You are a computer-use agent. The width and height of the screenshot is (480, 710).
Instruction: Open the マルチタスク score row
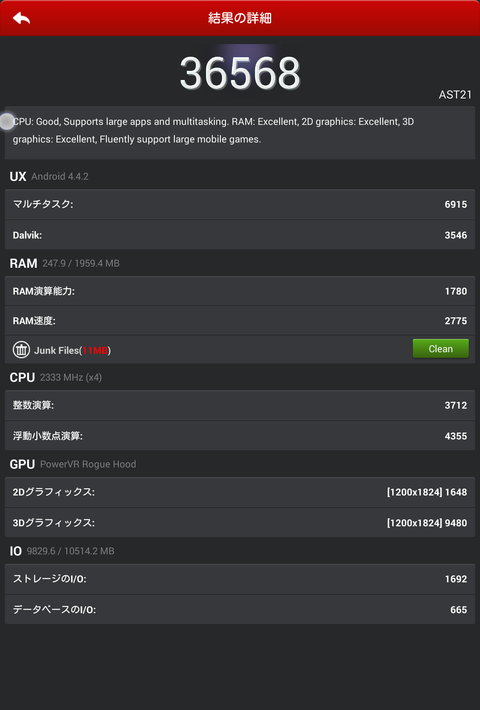(x=240, y=204)
